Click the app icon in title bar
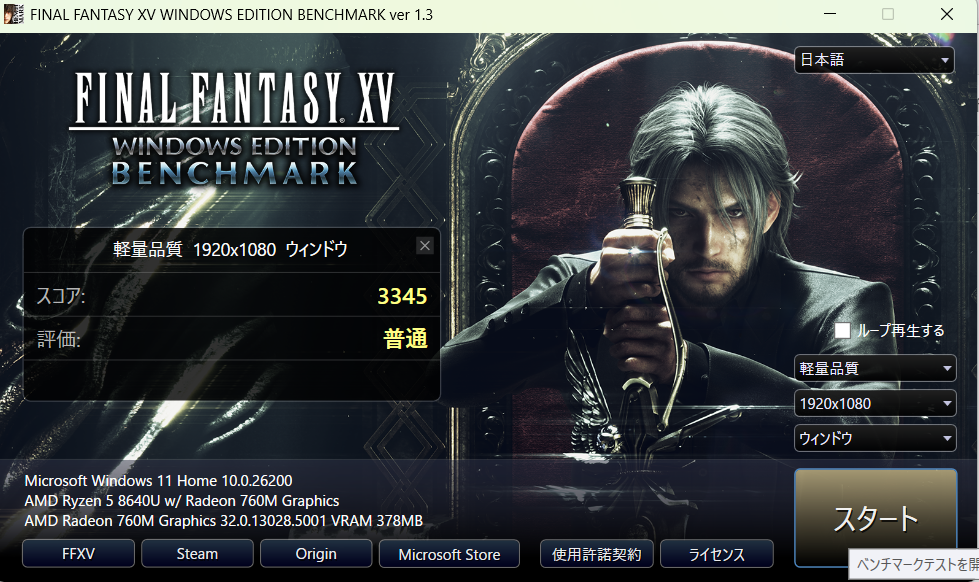The height and width of the screenshot is (582, 979). [14, 14]
